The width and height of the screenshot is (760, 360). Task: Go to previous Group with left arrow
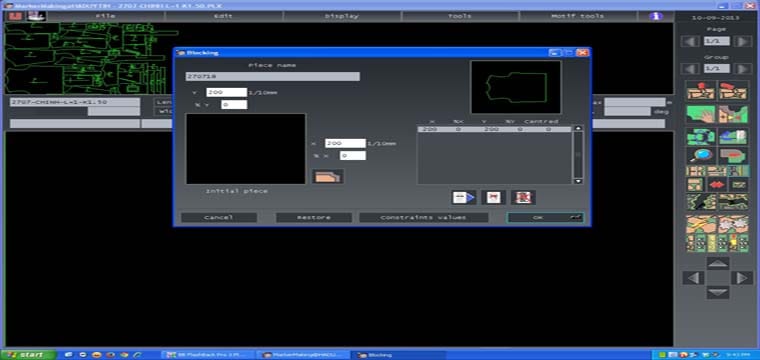(690, 68)
